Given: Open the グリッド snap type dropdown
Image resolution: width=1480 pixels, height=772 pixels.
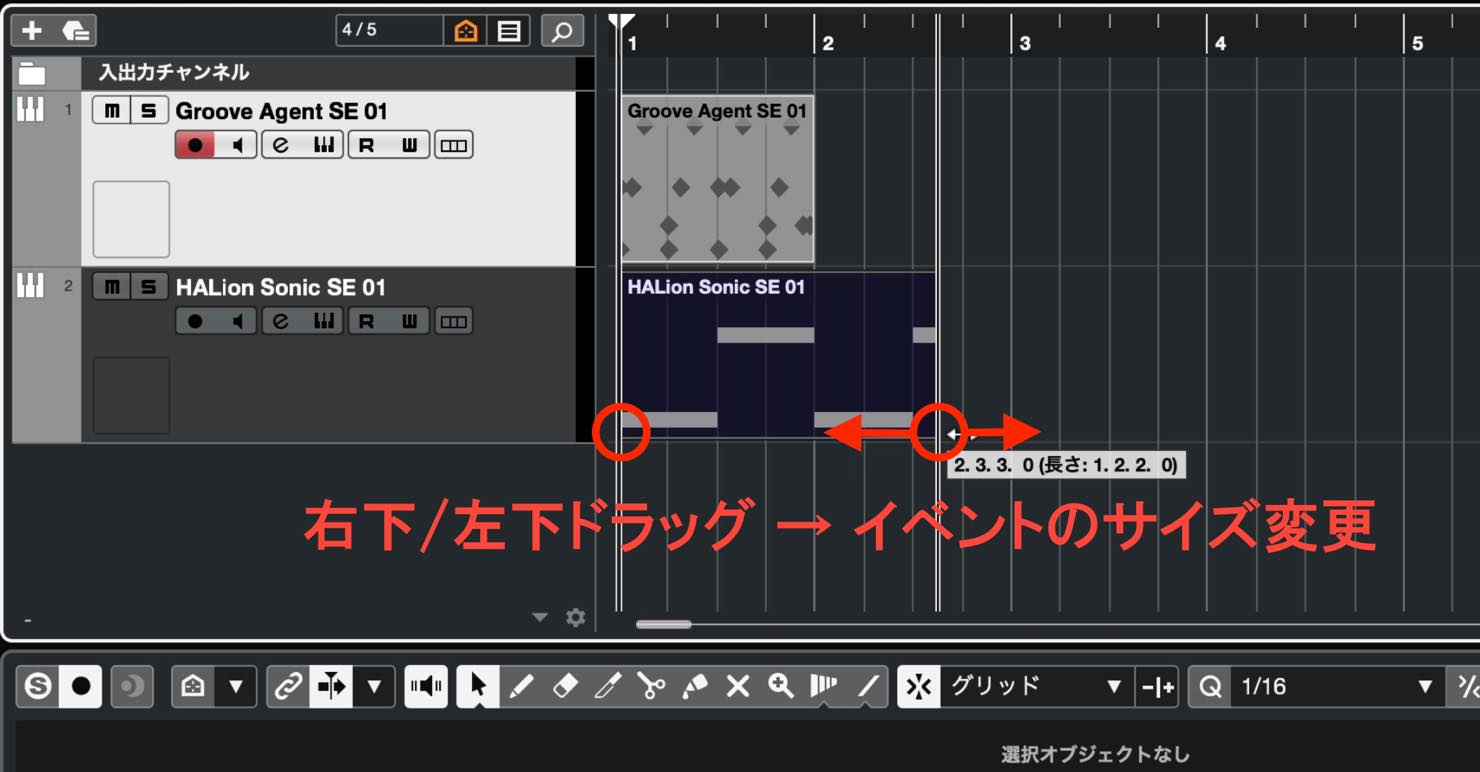Looking at the screenshot, I should pyautogui.click(x=1037, y=686).
